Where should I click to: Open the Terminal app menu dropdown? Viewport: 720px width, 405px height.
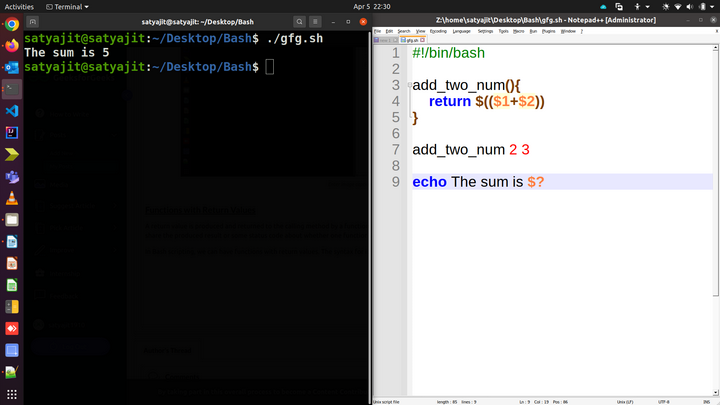[x=68, y=7]
